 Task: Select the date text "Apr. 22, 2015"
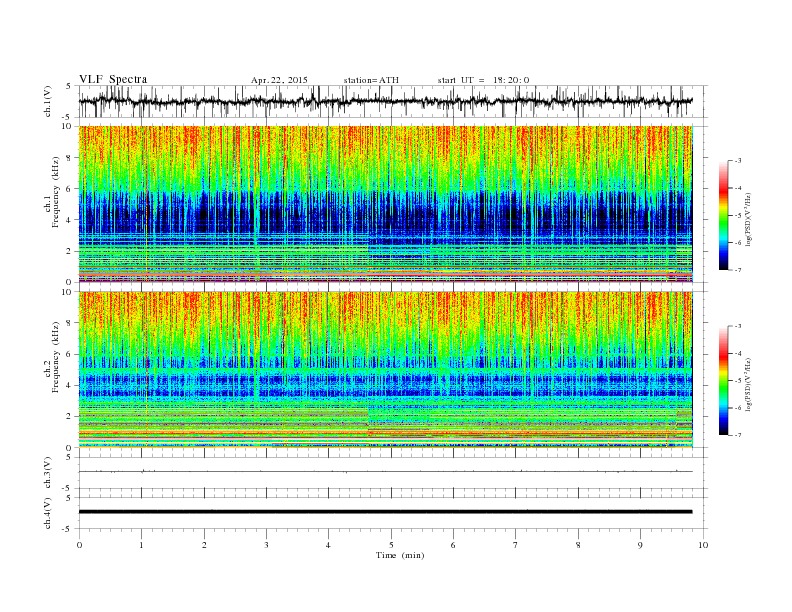point(279,80)
